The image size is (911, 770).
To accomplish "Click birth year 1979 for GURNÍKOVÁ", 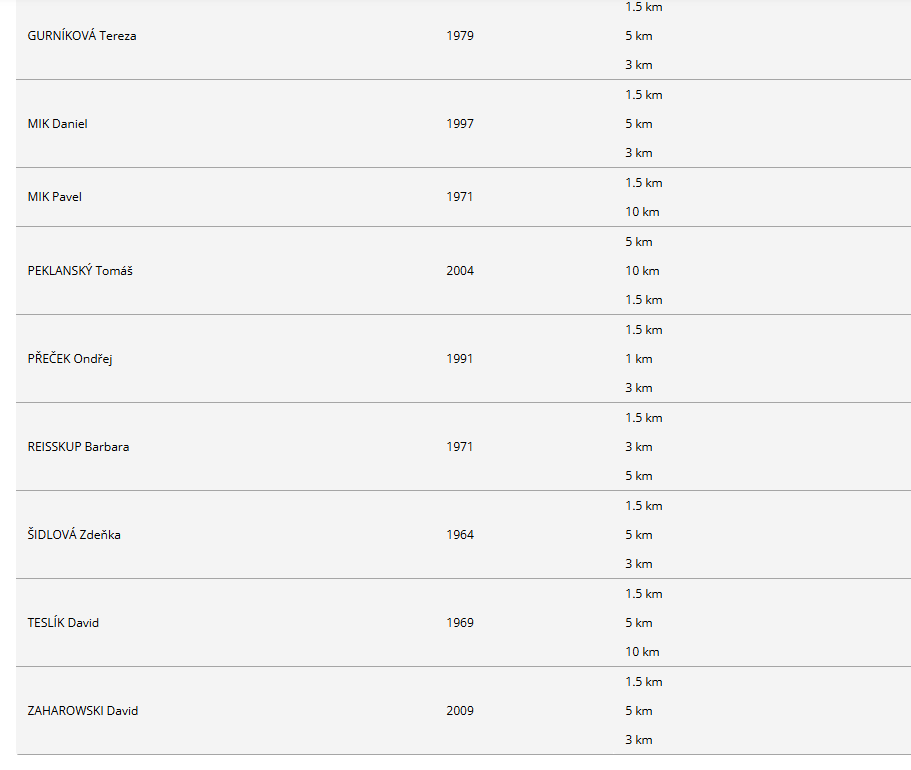I will (460, 36).
